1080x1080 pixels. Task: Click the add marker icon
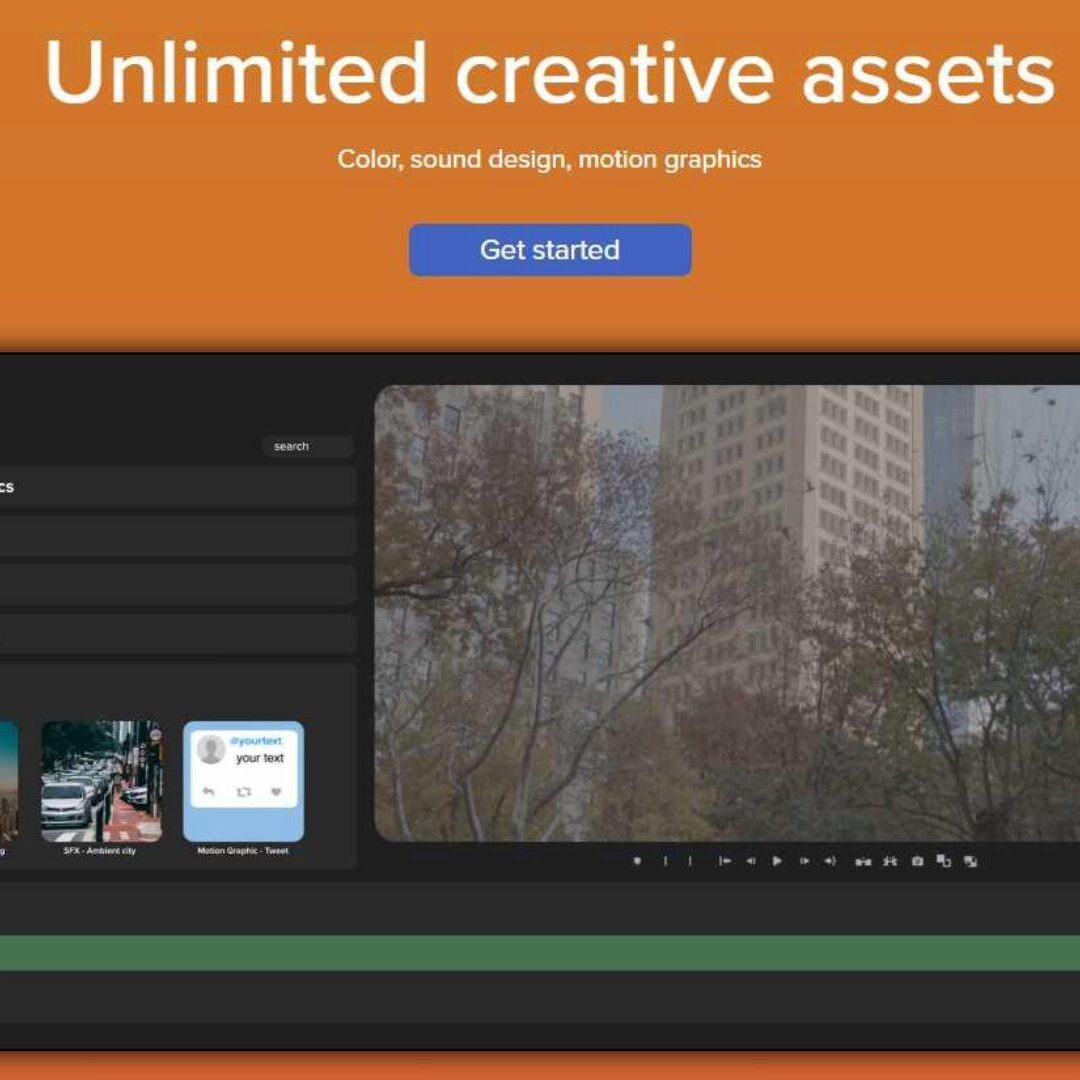tap(637, 861)
